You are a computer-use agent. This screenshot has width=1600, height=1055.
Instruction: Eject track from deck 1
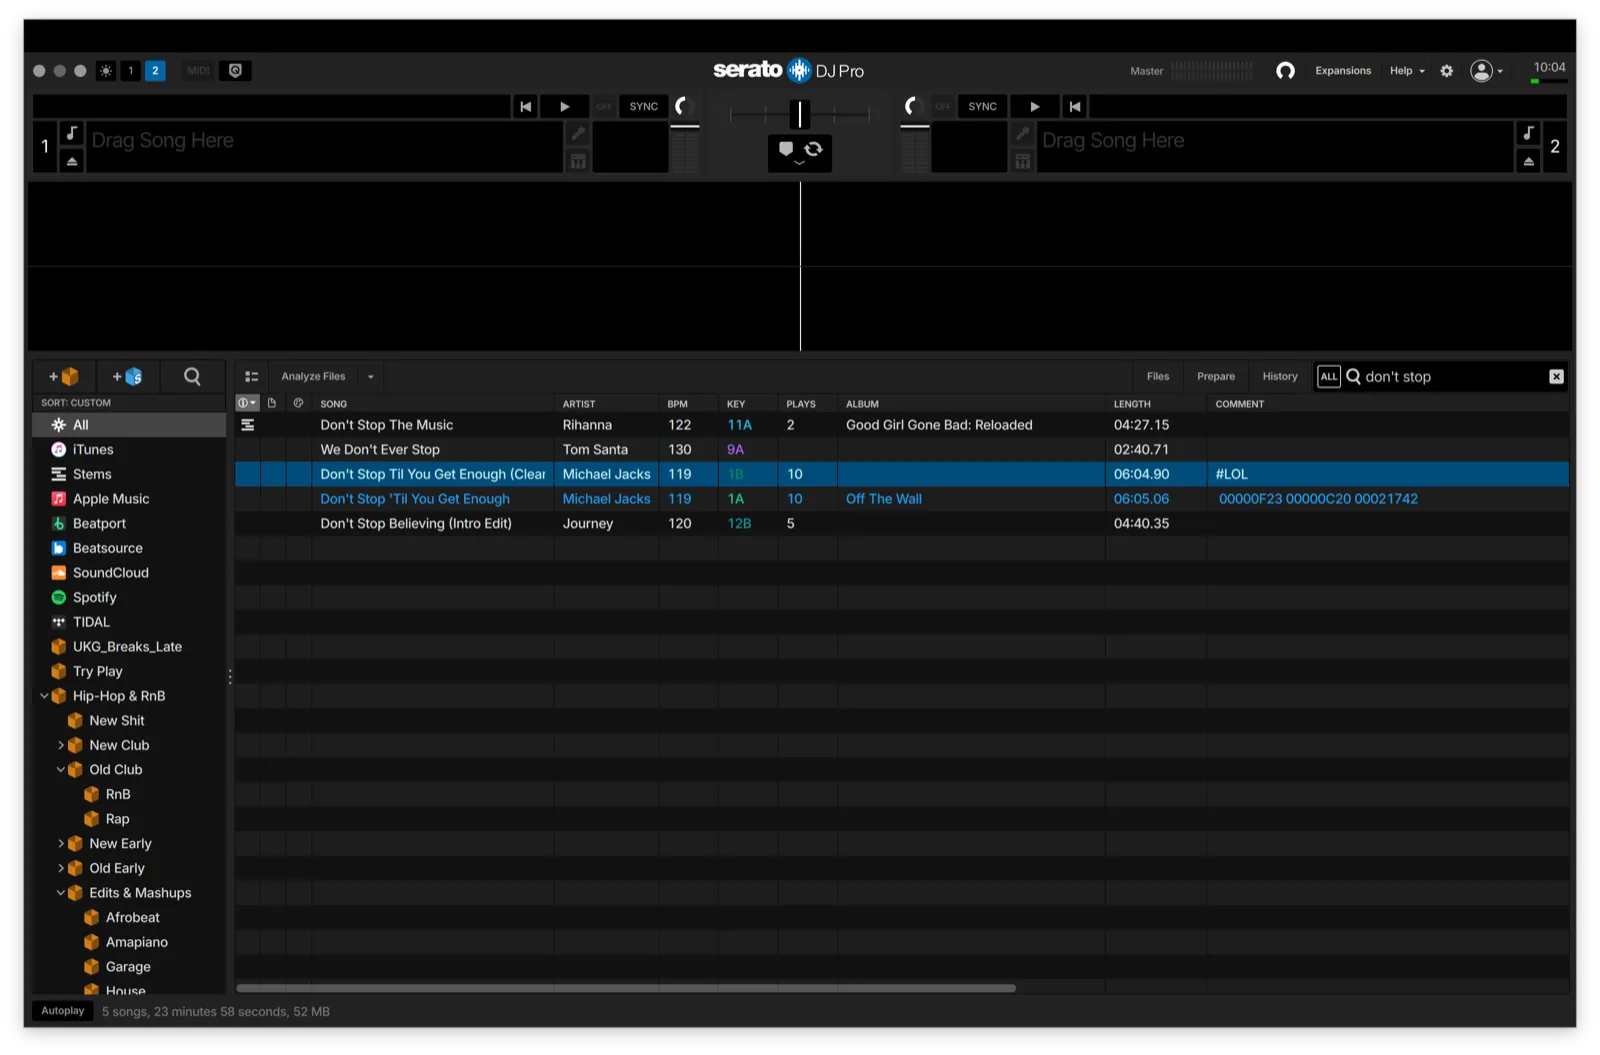[72, 161]
